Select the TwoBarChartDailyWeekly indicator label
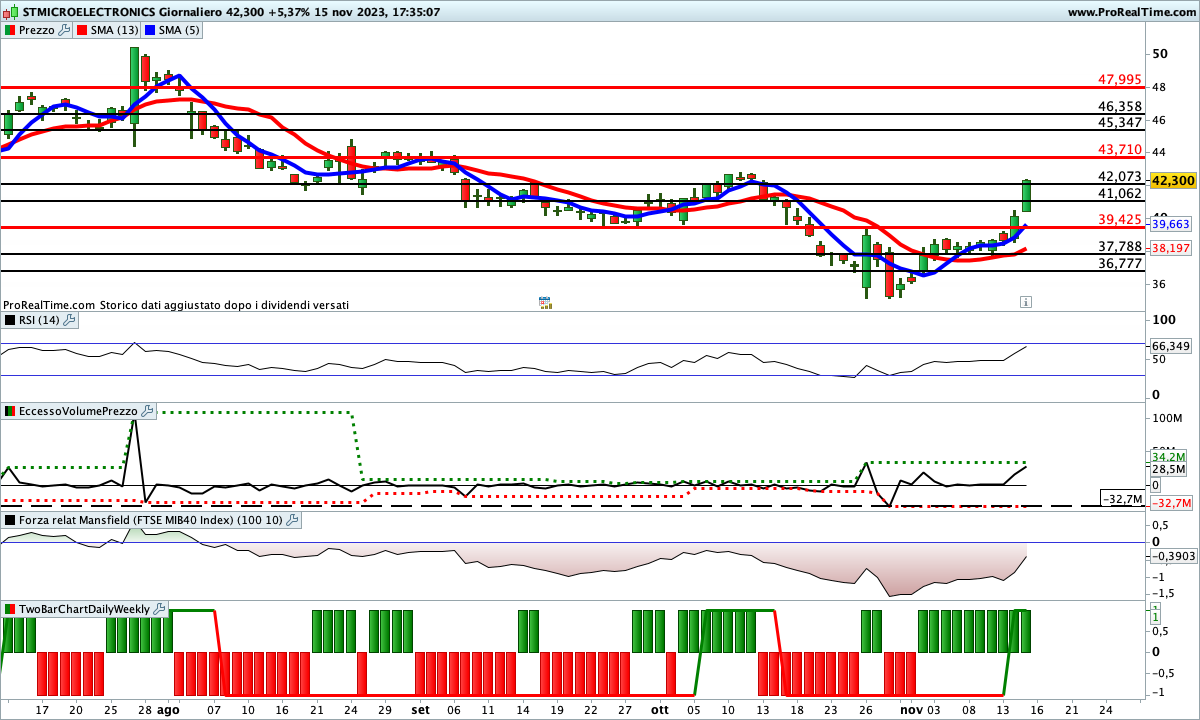This screenshot has height=720, width=1200. coord(85,608)
